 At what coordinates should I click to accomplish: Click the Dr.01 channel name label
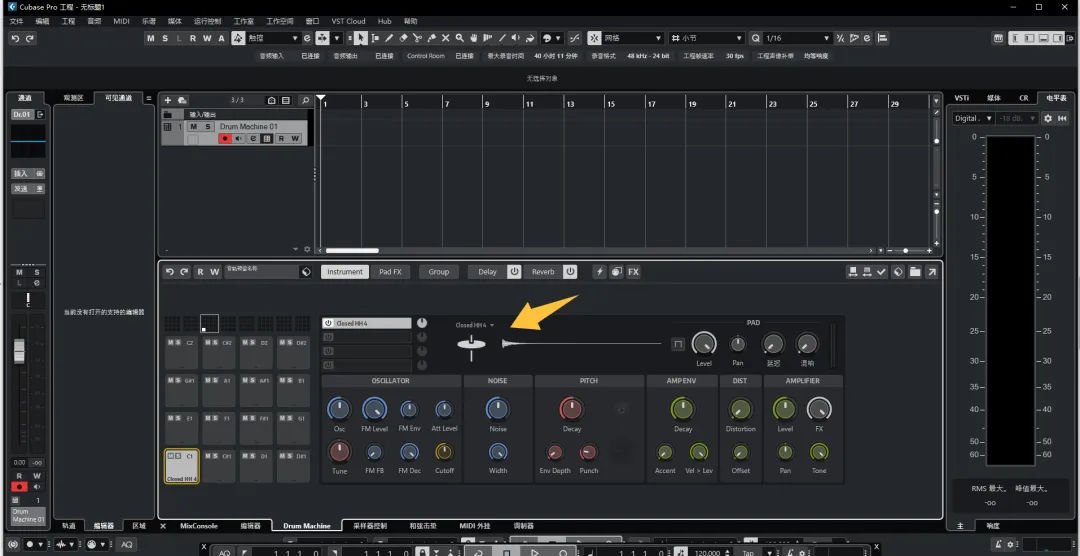pyautogui.click(x=23, y=114)
